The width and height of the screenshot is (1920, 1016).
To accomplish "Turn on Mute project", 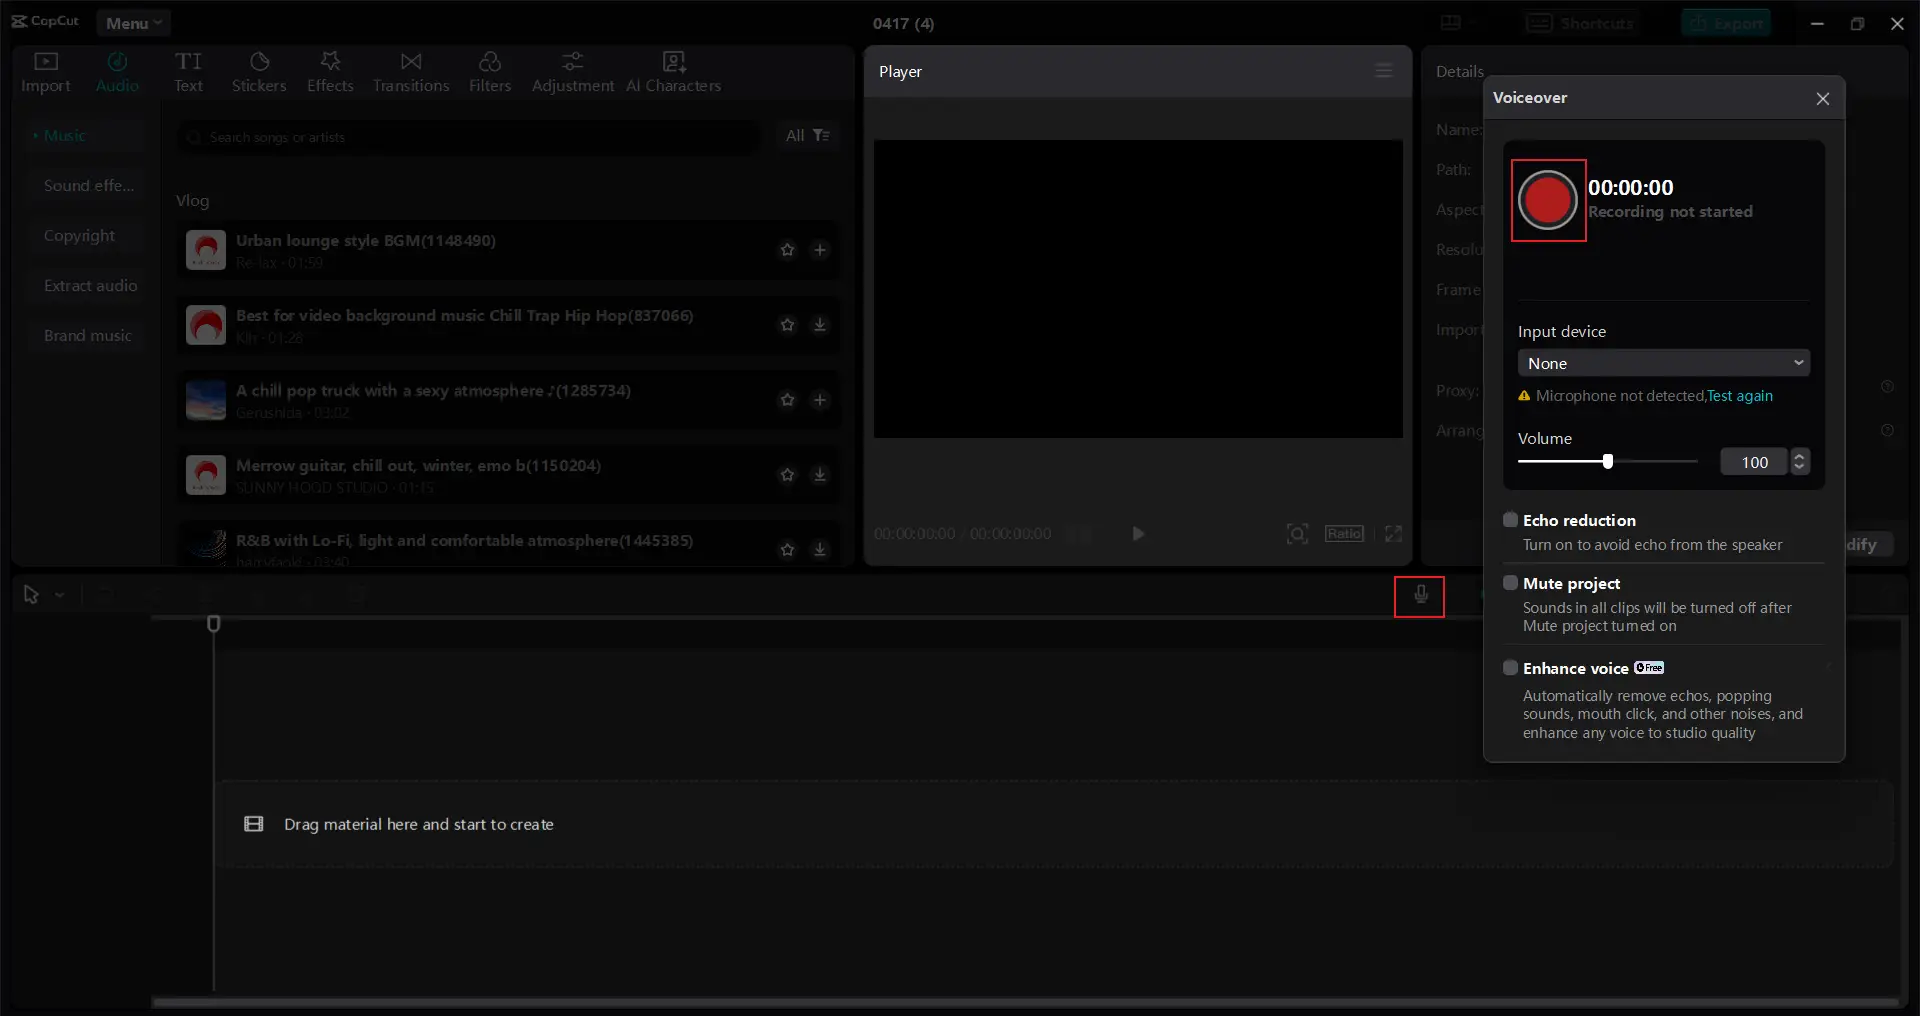I will click(1509, 583).
